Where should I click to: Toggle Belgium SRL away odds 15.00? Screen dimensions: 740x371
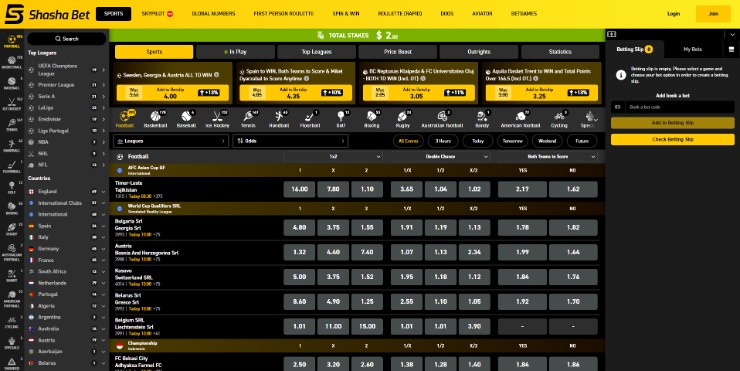(367, 326)
